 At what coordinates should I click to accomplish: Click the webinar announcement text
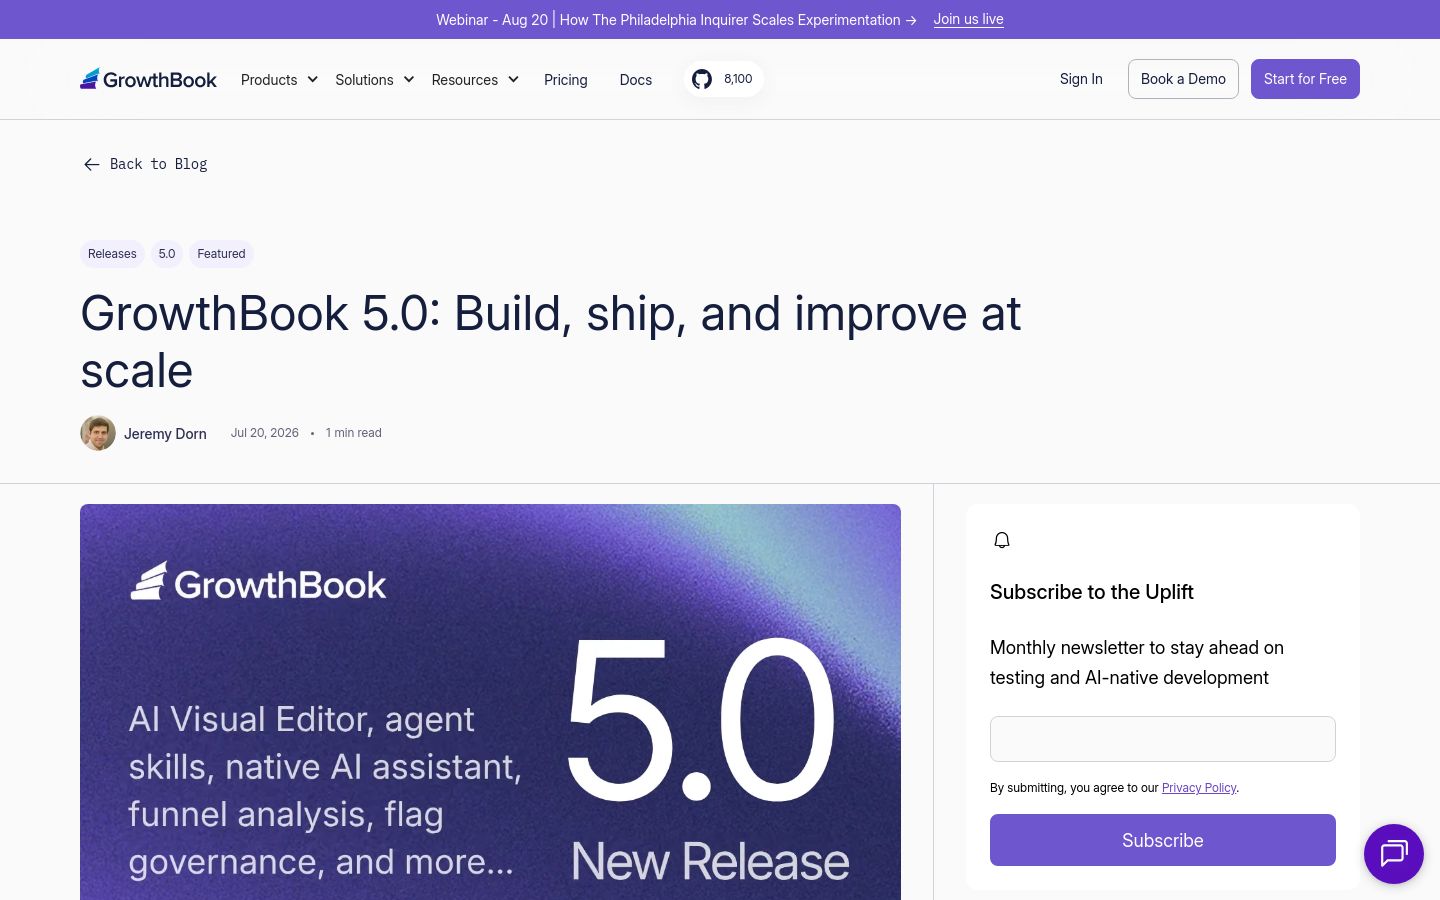676,20
